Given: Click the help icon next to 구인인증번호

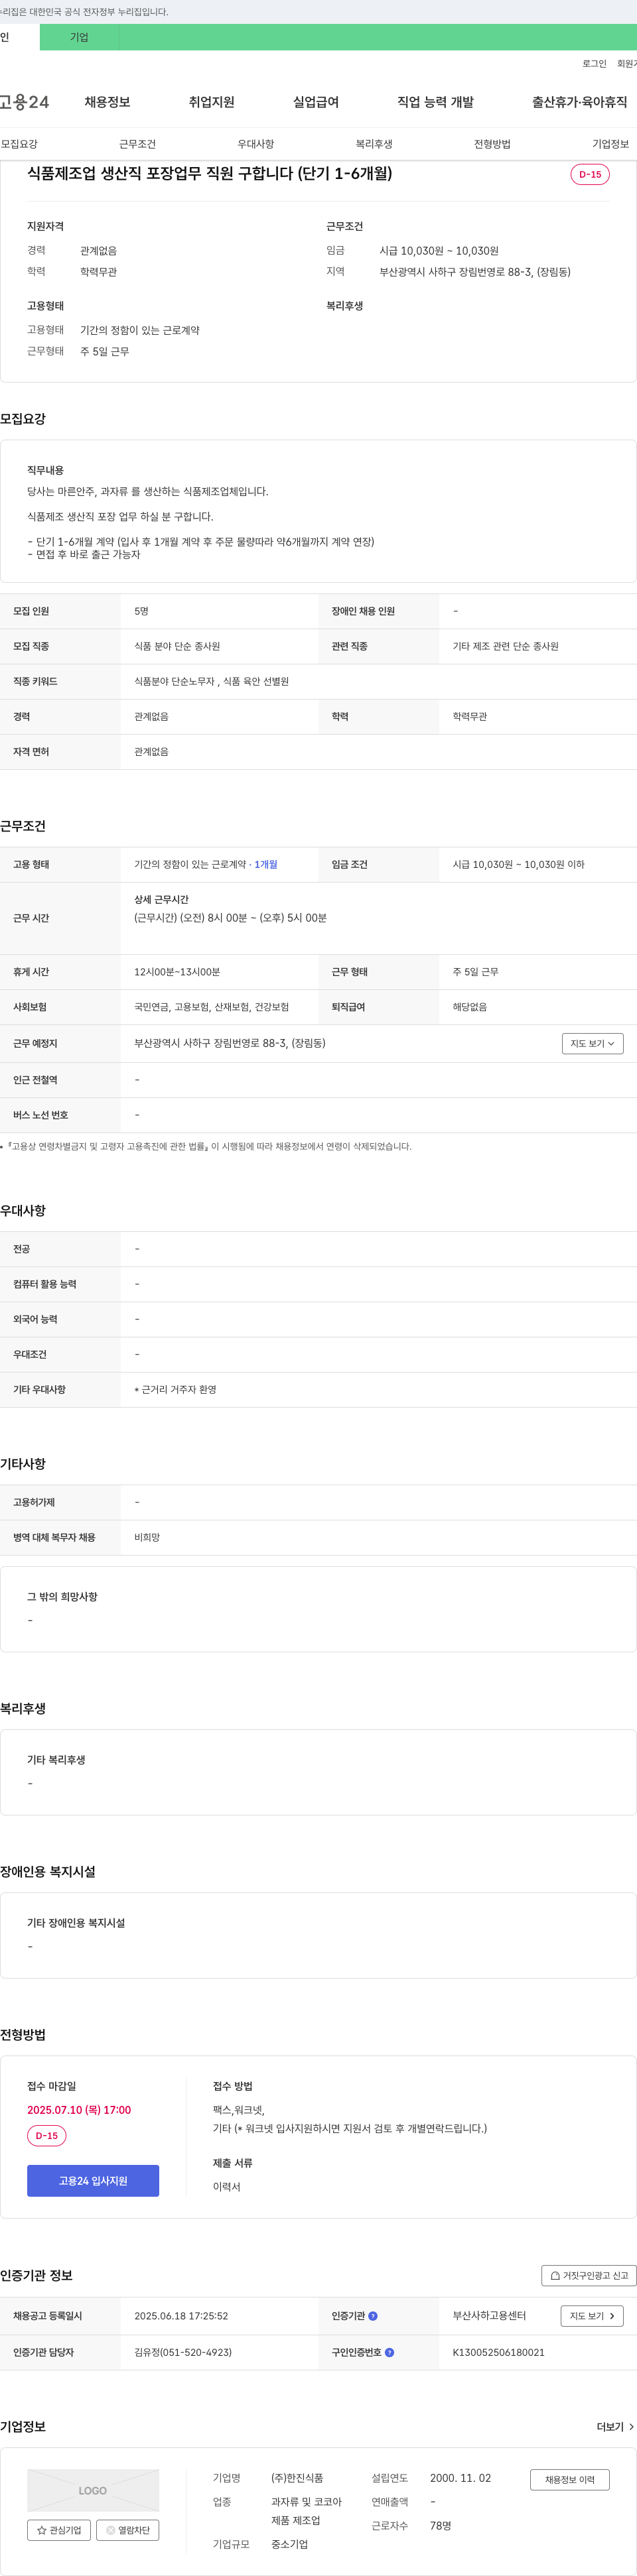Looking at the screenshot, I should (x=389, y=2353).
